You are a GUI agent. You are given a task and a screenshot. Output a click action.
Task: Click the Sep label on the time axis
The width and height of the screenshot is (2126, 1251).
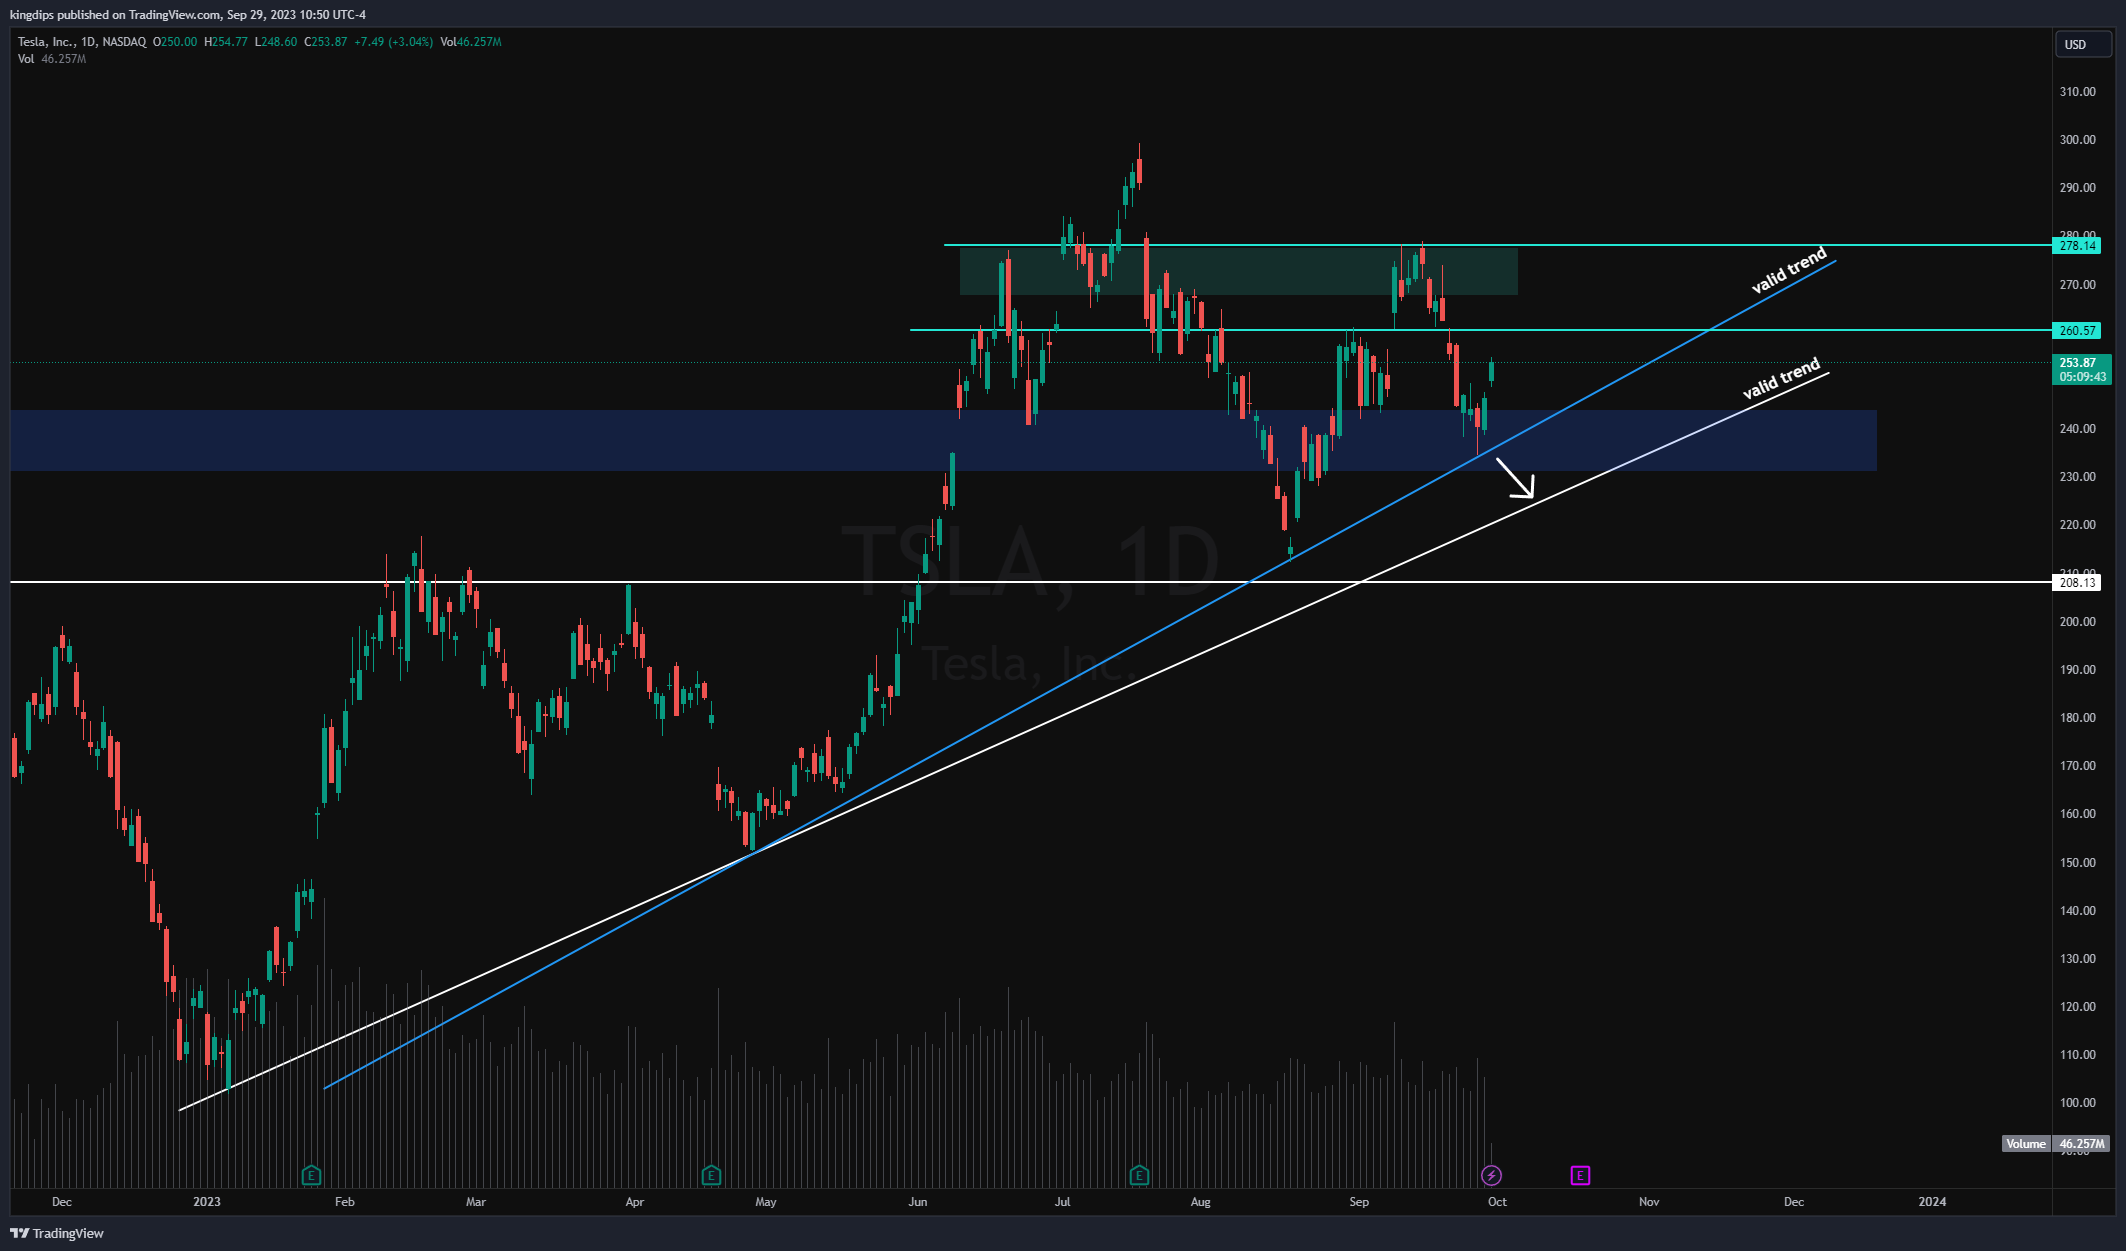point(1359,1202)
